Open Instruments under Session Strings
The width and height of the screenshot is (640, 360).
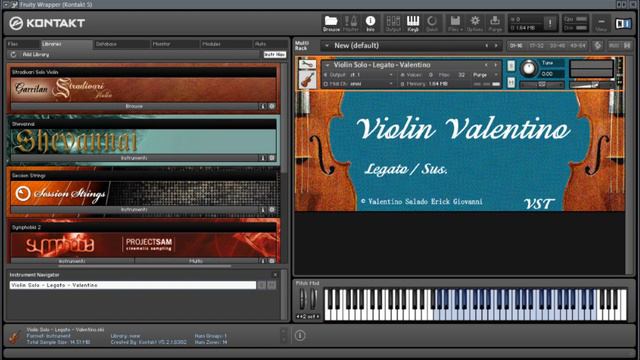point(134,209)
